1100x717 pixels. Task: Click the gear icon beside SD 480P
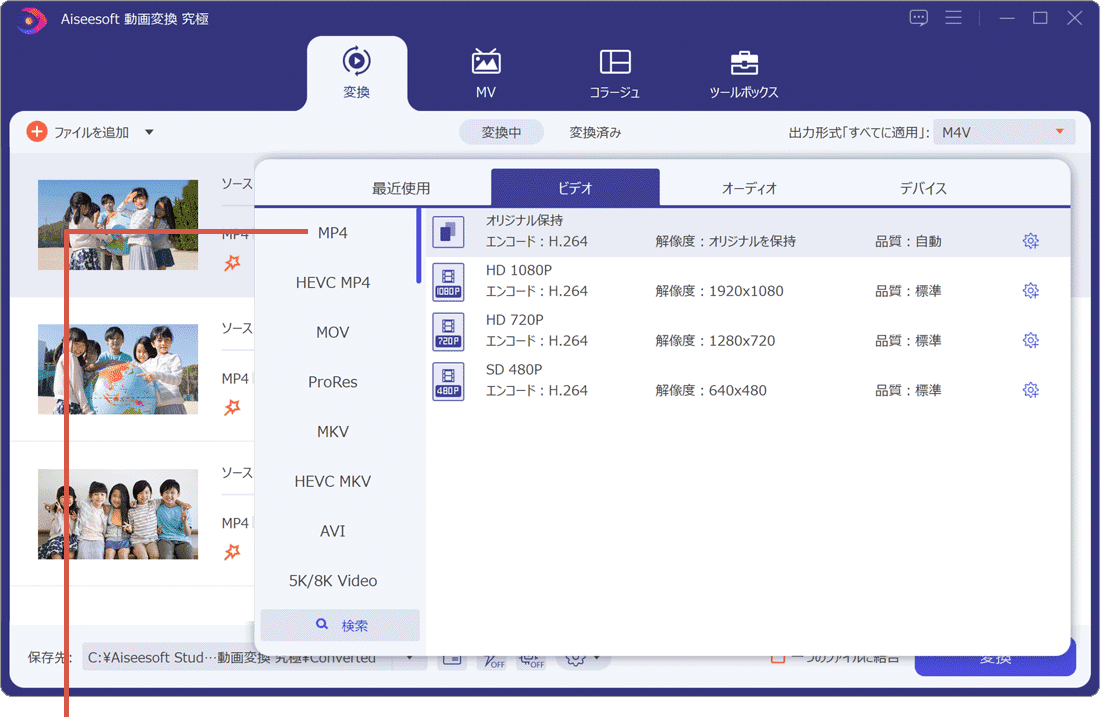pos(1031,390)
